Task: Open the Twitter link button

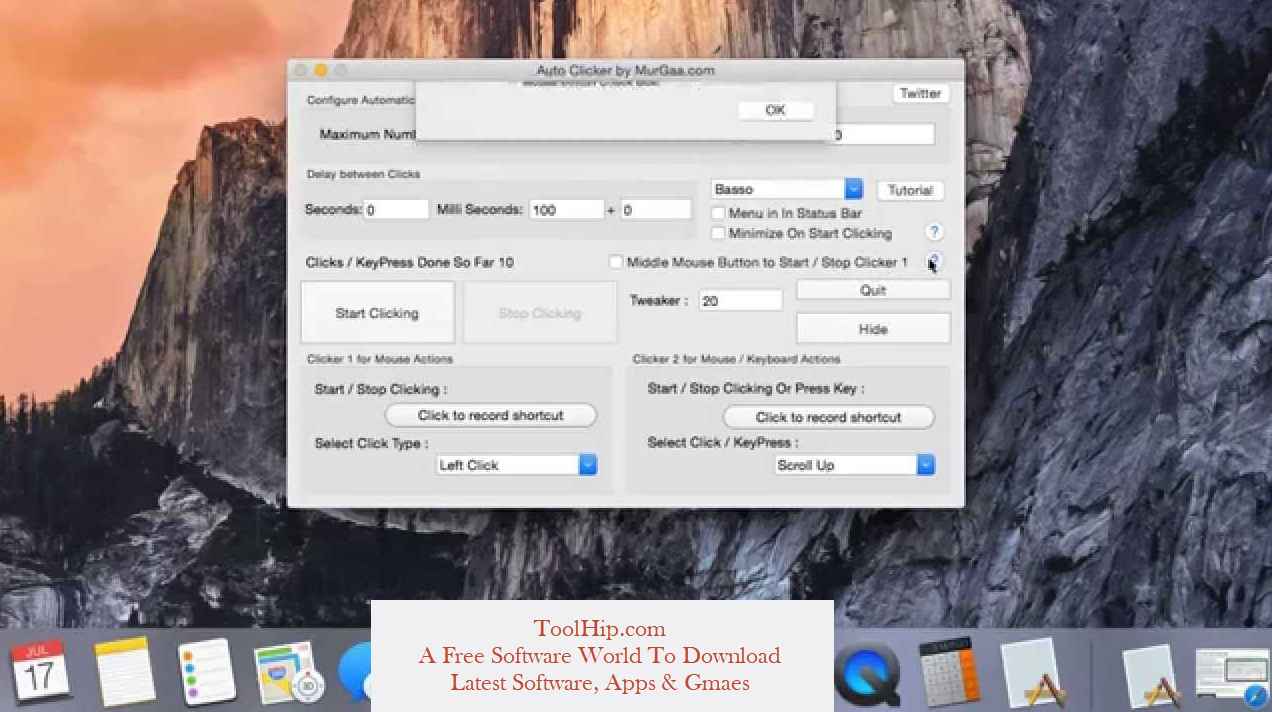Action: (x=920, y=93)
